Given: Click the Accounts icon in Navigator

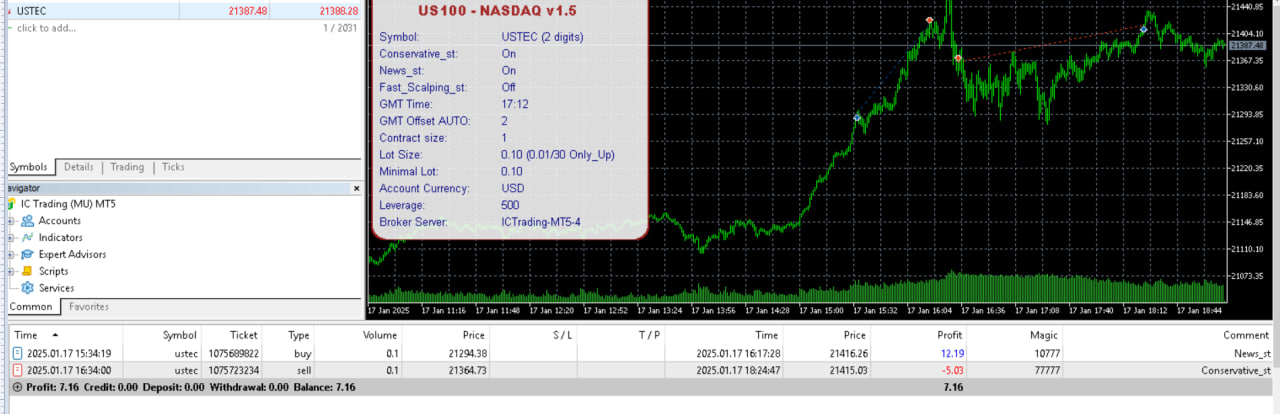Looking at the screenshot, I should [28, 221].
